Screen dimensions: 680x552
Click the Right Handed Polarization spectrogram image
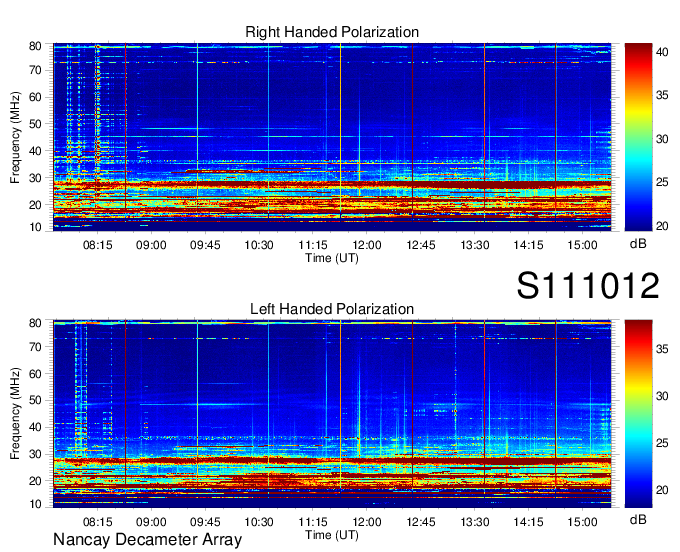[332, 137]
